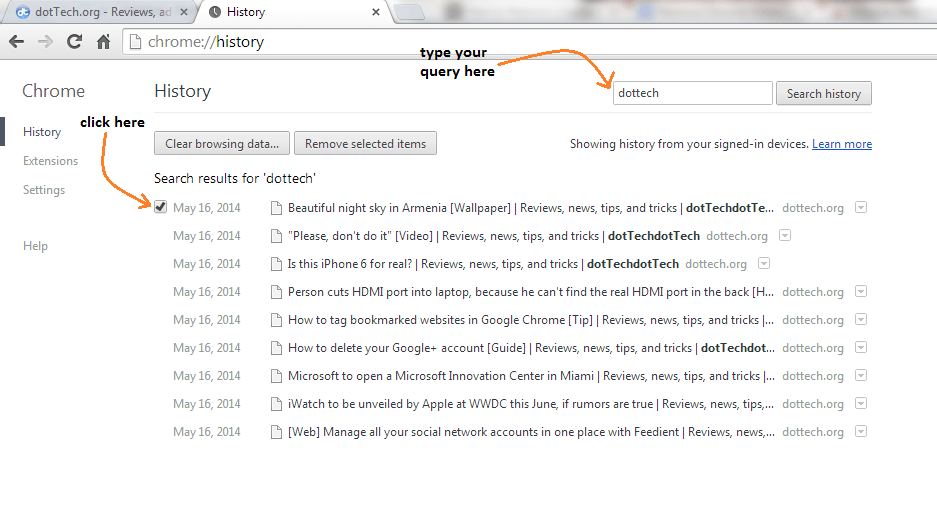937x508 pixels.
Task: Open dropdown menu for Beautiful night sky entry
Action: click(x=861, y=207)
